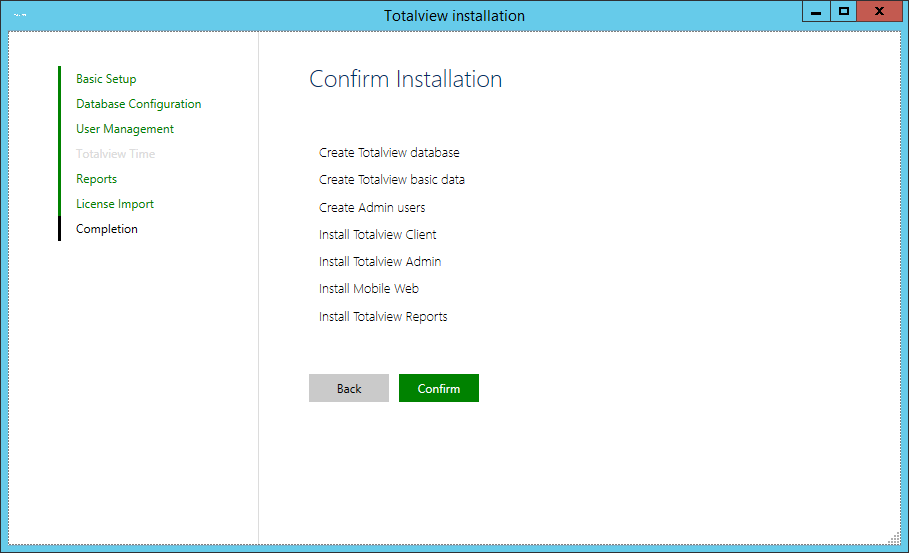Close the Totalview installation window

coord(879,12)
